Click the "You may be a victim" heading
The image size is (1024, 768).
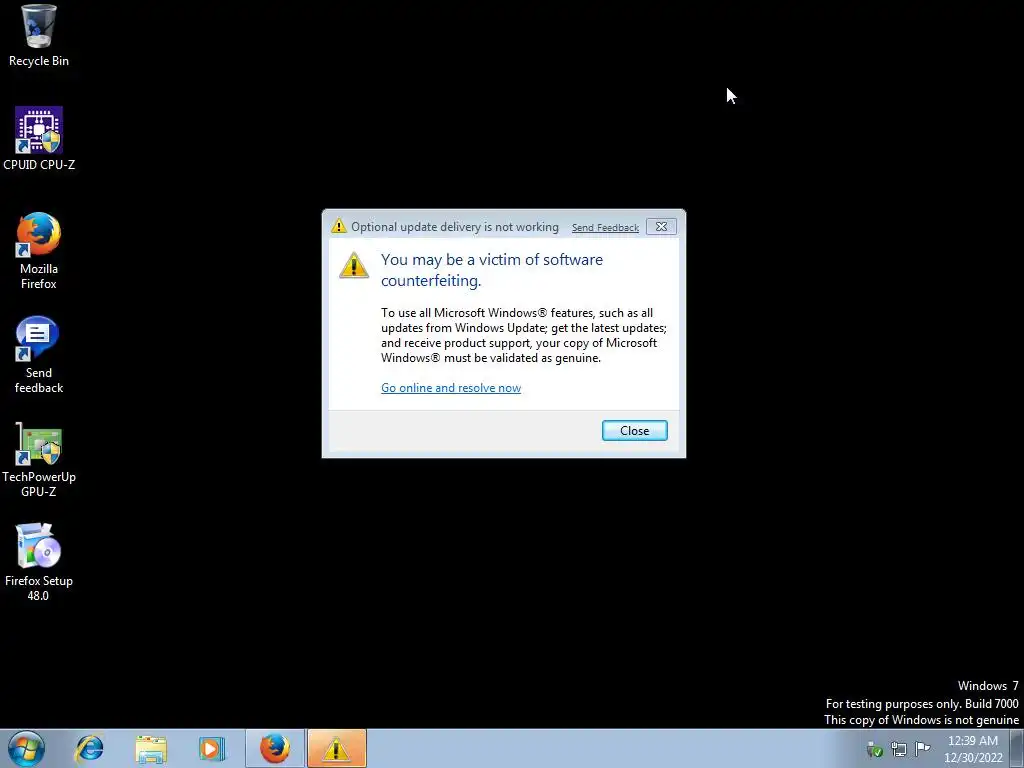(492, 270)
